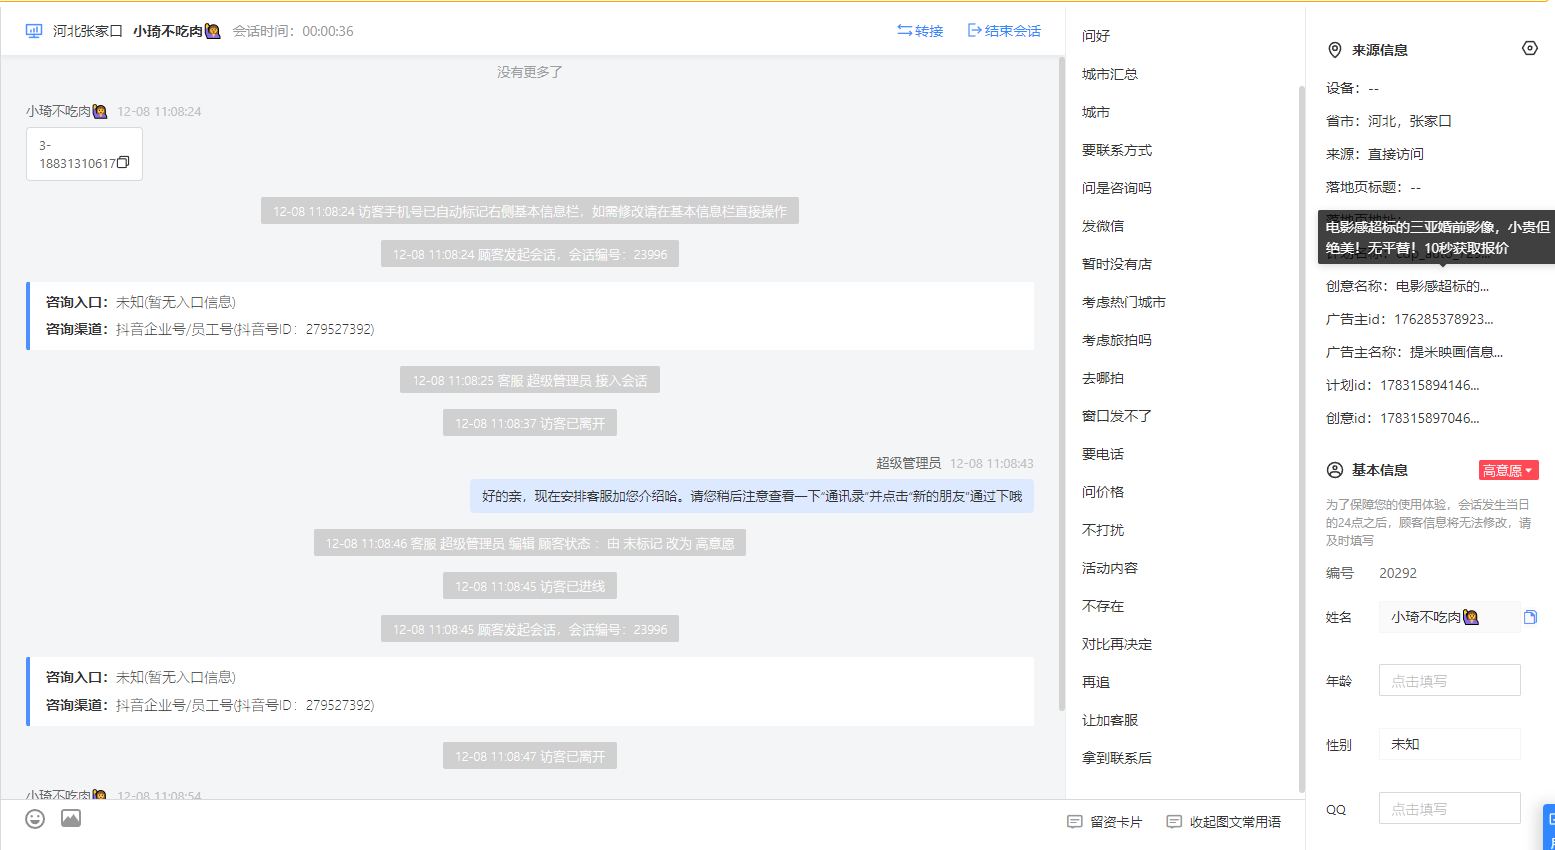This screenshot has width=1555, height=850.
Task: Click the user icon beside 基本信息
Action: (x=1334, y=470)
